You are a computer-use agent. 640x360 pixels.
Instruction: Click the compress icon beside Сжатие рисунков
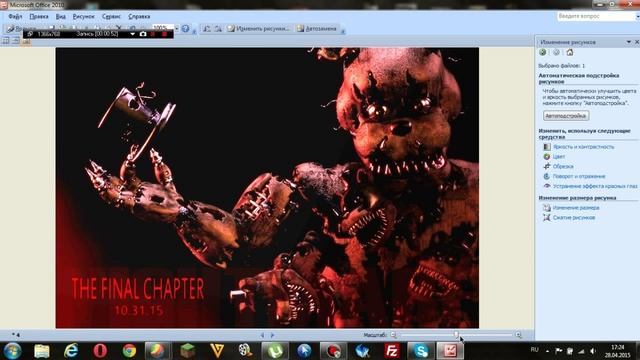(x=547, y=218)
